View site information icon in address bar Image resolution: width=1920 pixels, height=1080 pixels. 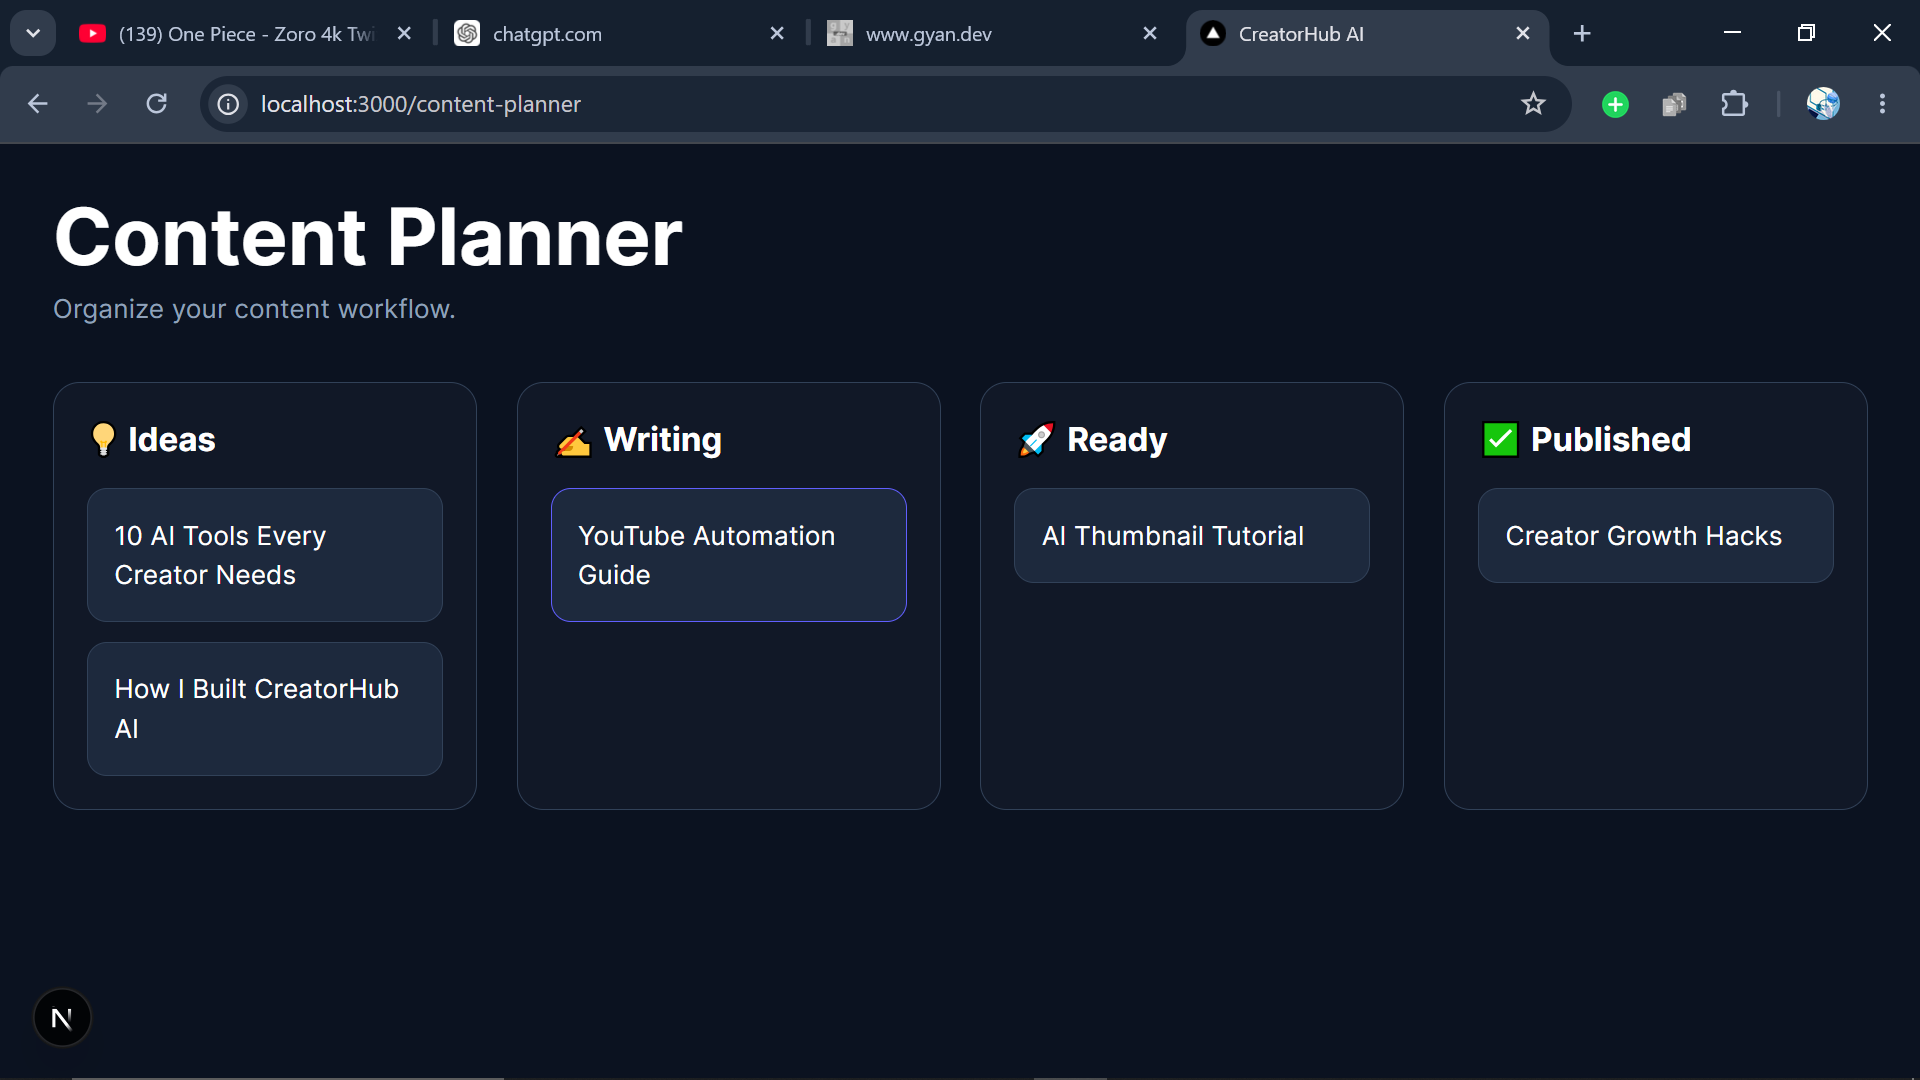(x=229, y=104)
